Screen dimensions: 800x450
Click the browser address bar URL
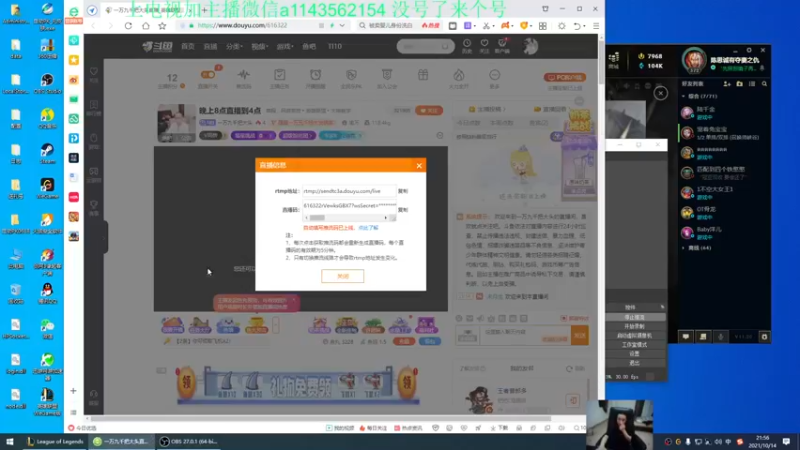(243, 26)
